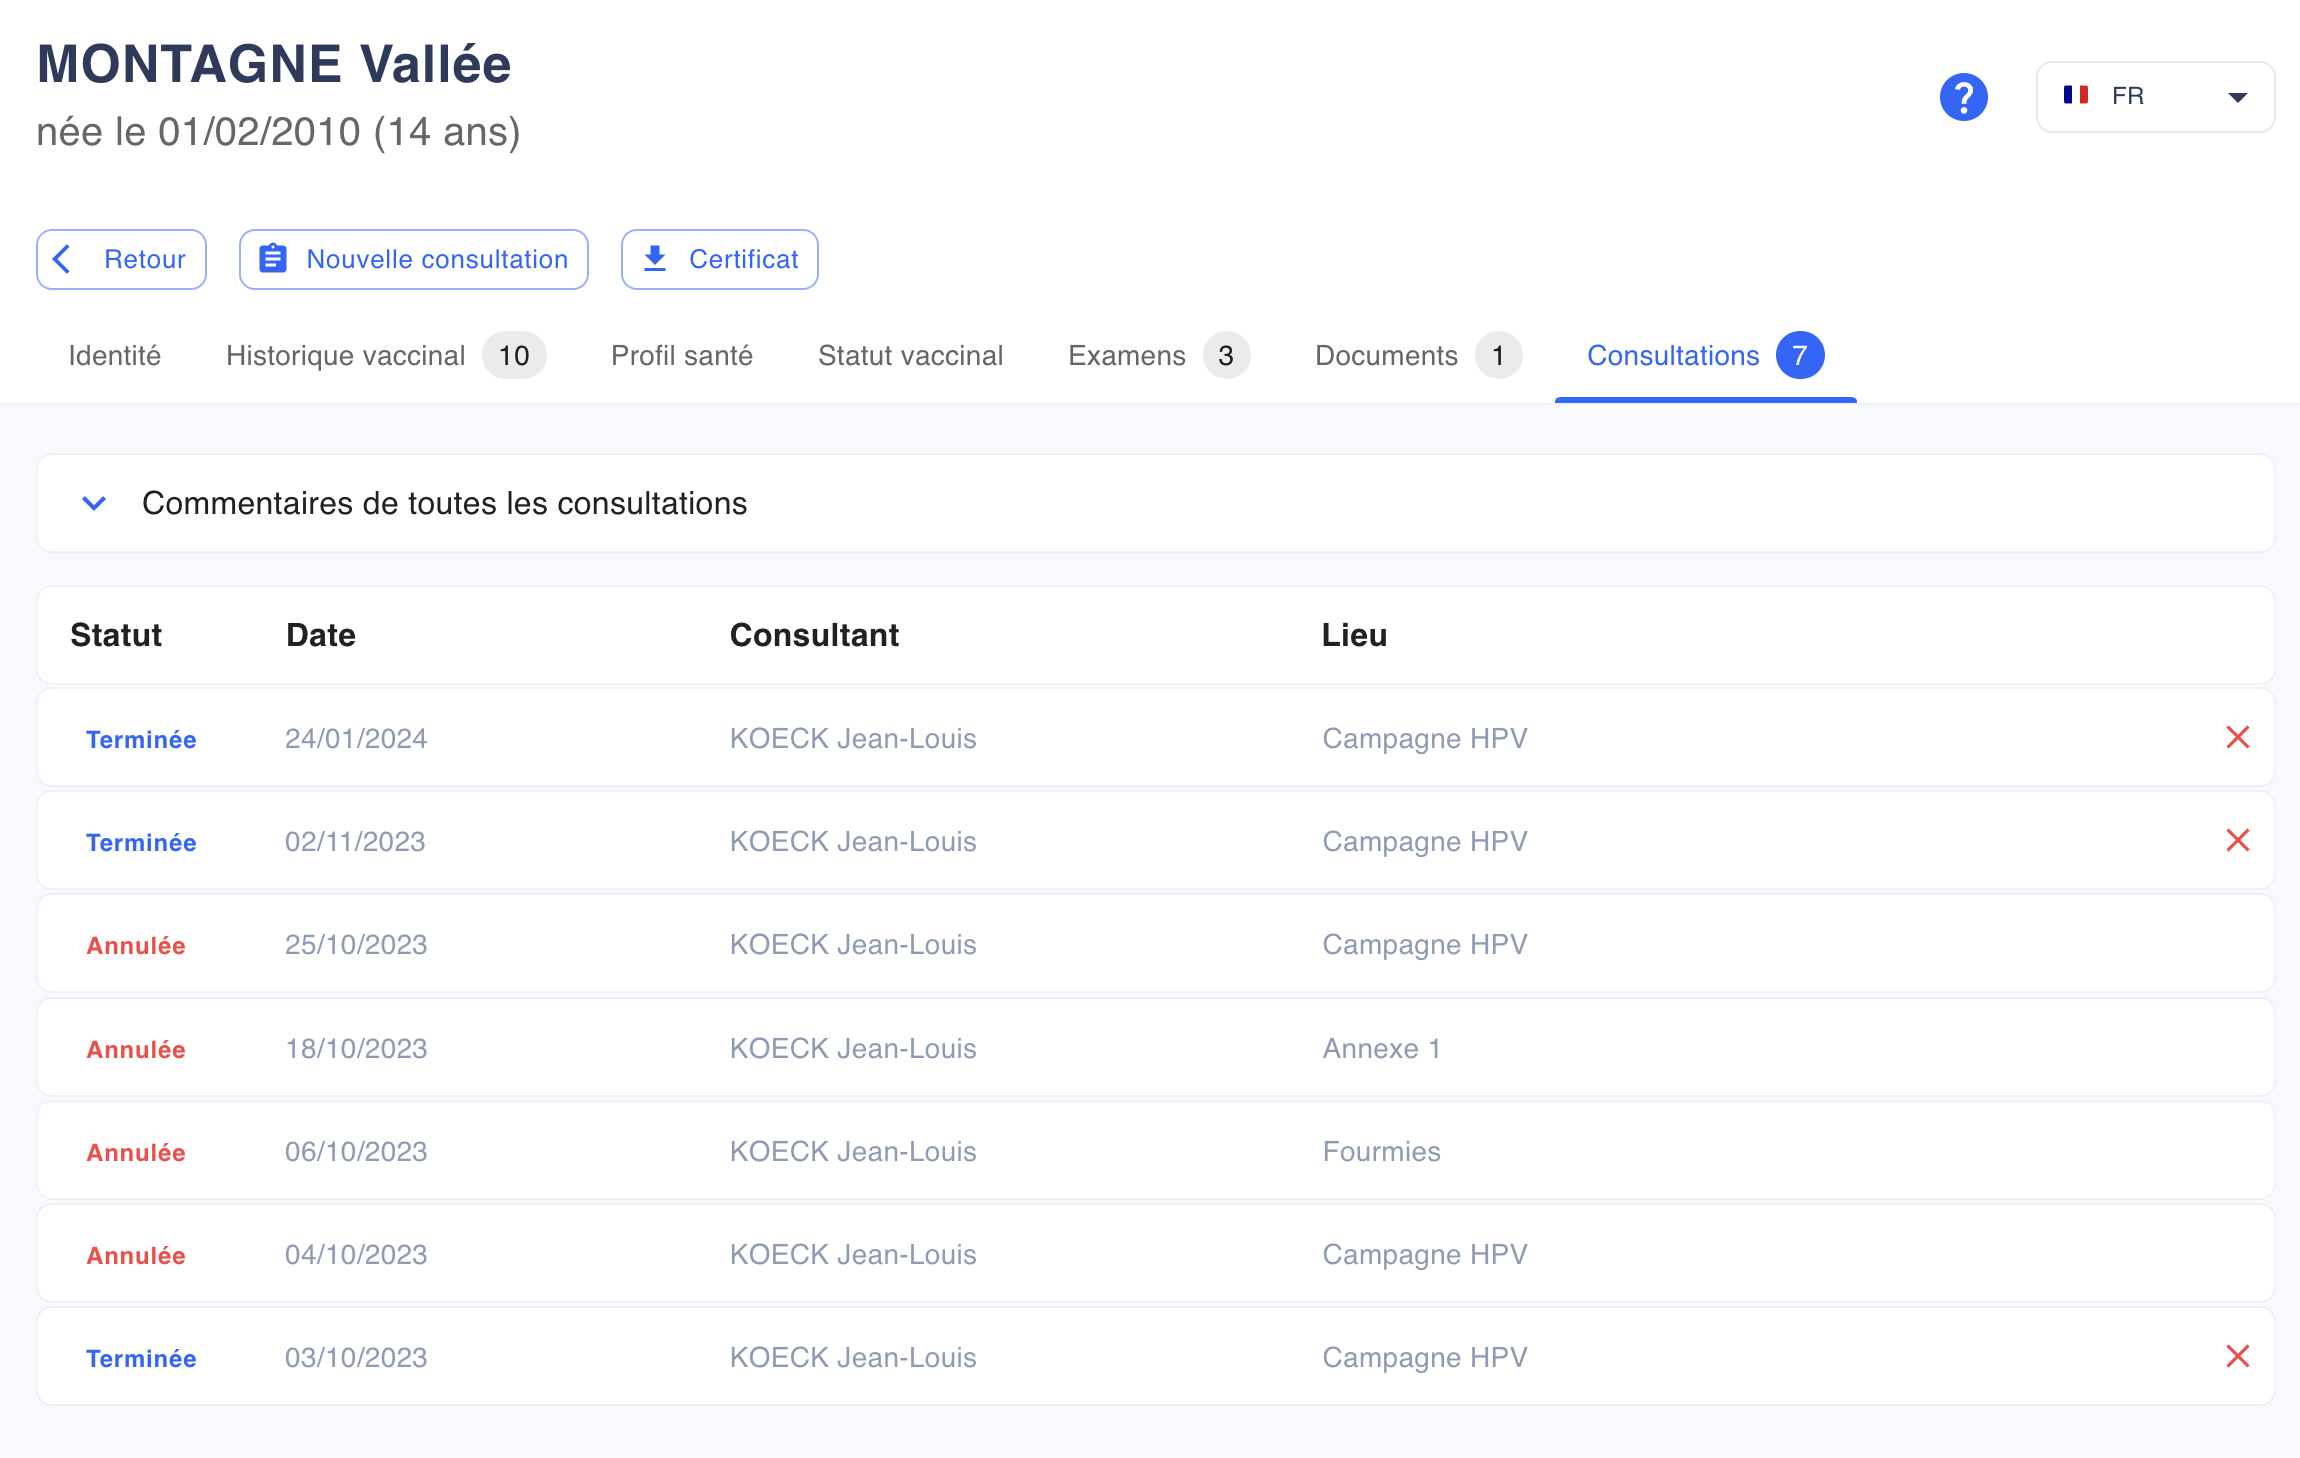Image resolution: width=2300 pixels, height=1458 pixels.
Task: Click the Annulée status dated 04/10/2023
Action: tap(136, 1255)
